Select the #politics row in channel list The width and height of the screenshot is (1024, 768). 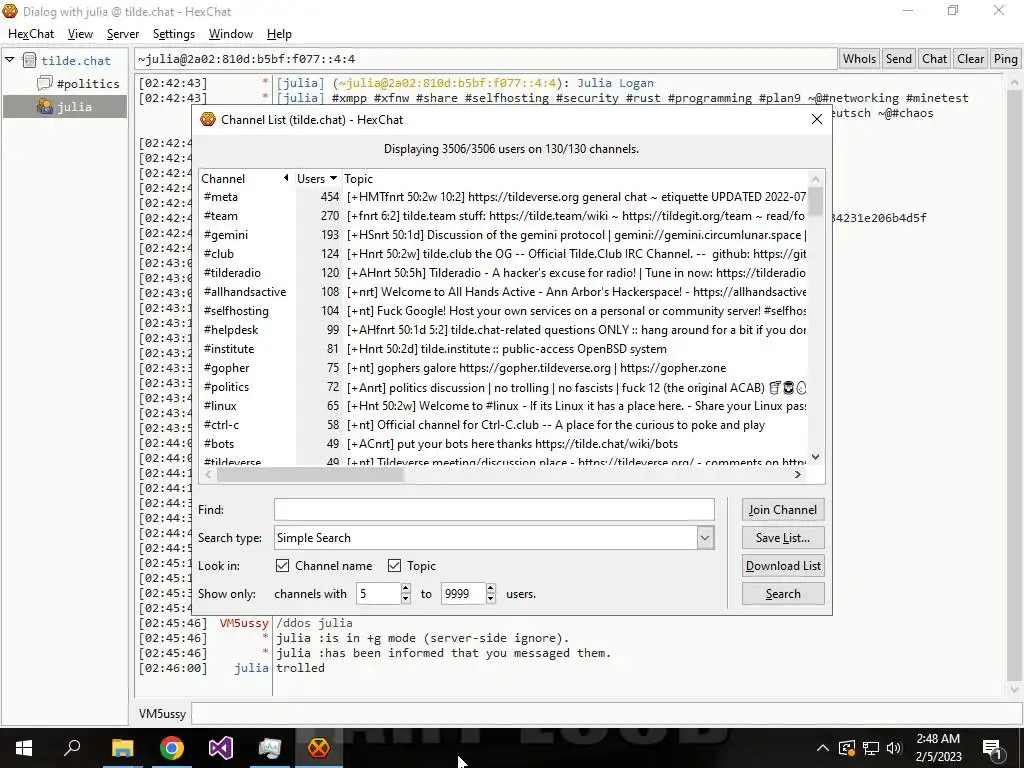tap(504, 387)
